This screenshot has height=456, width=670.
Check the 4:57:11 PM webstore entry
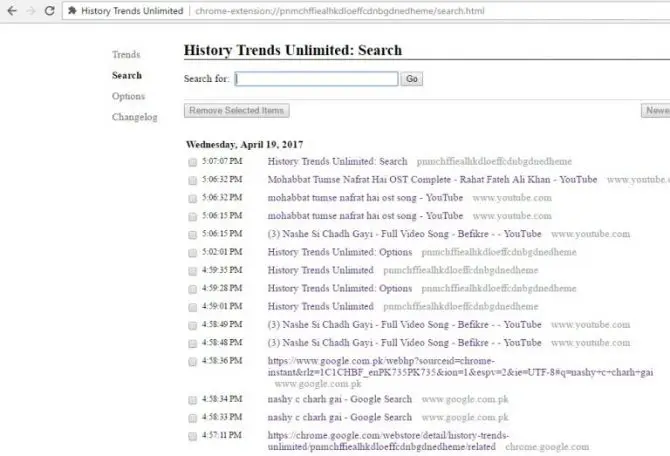click(193, 436)
